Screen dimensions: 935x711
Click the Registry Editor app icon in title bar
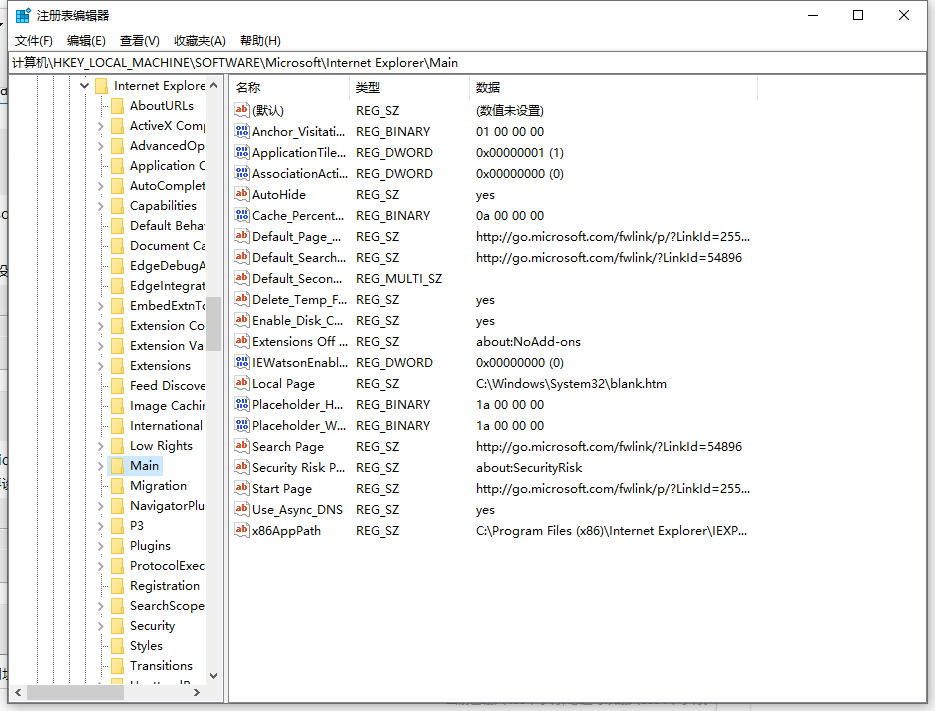(22, 15)
